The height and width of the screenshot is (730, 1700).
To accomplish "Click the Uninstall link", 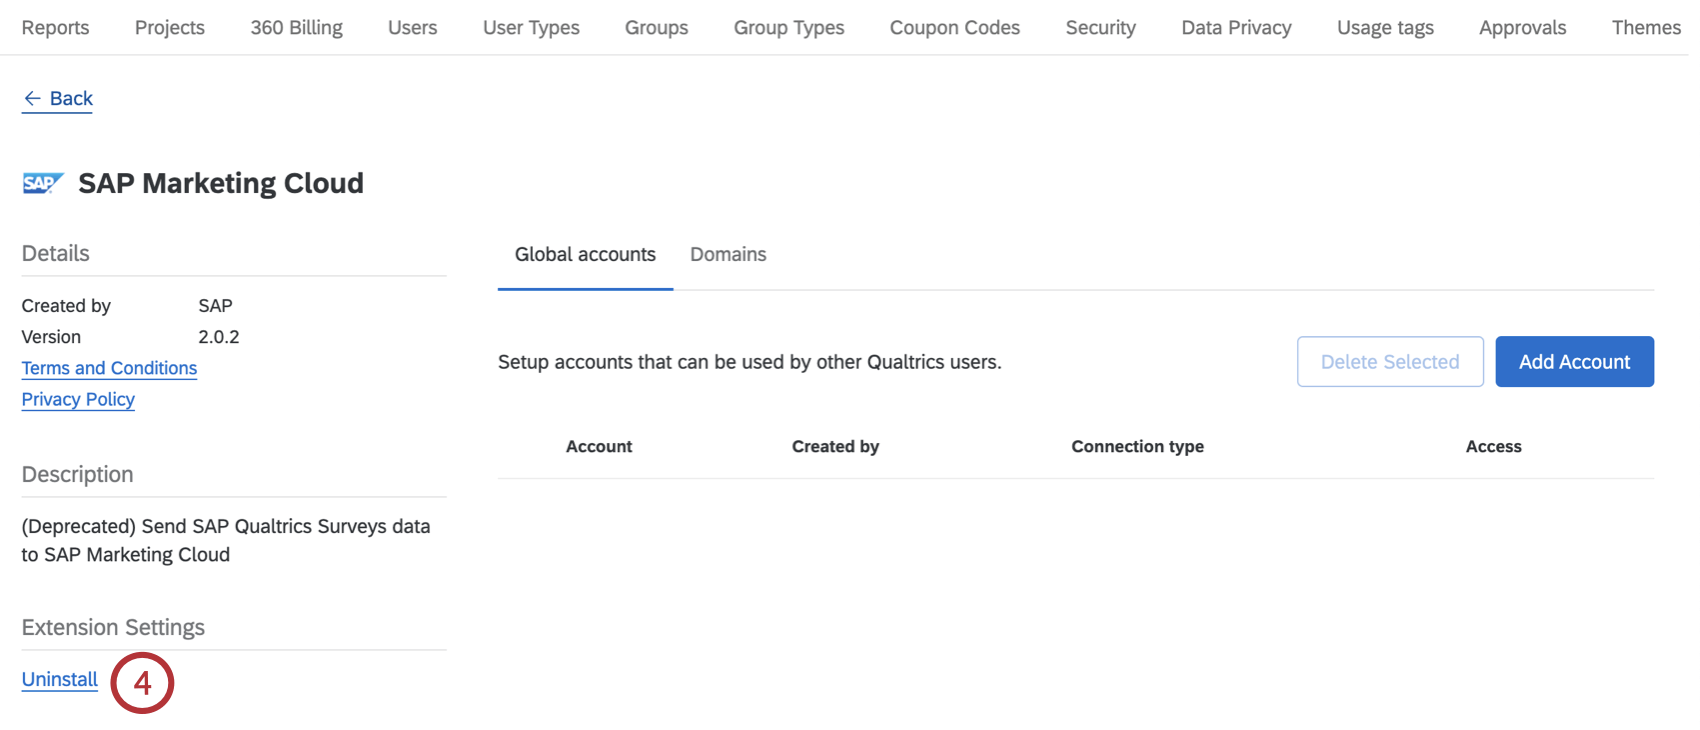I will [x=60, y=679].
